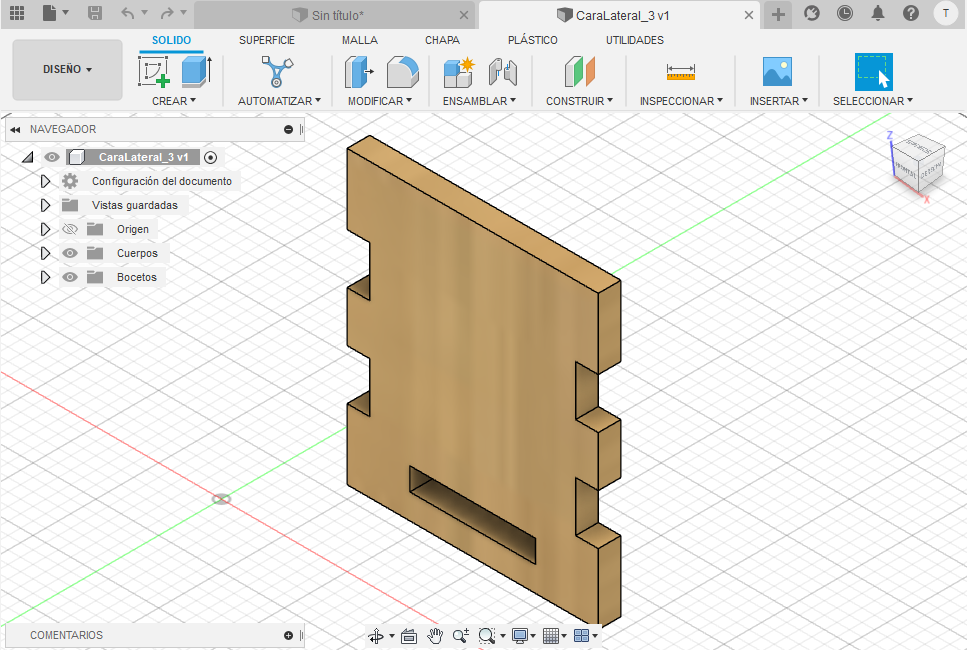Select the Joint tool
This screenshot has width=967, height=650.
click(x=503, y=72)
